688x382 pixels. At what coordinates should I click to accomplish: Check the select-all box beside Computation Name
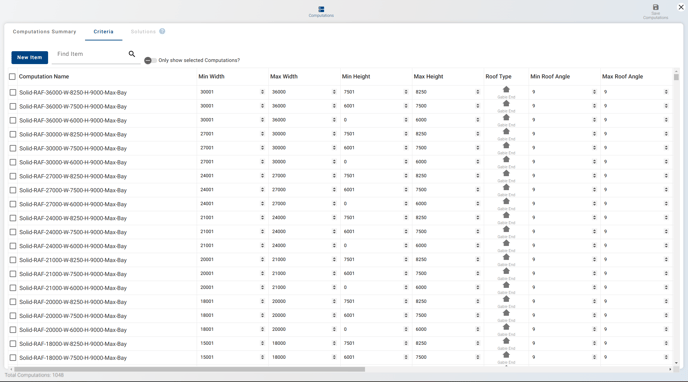[x=12, y=77]
